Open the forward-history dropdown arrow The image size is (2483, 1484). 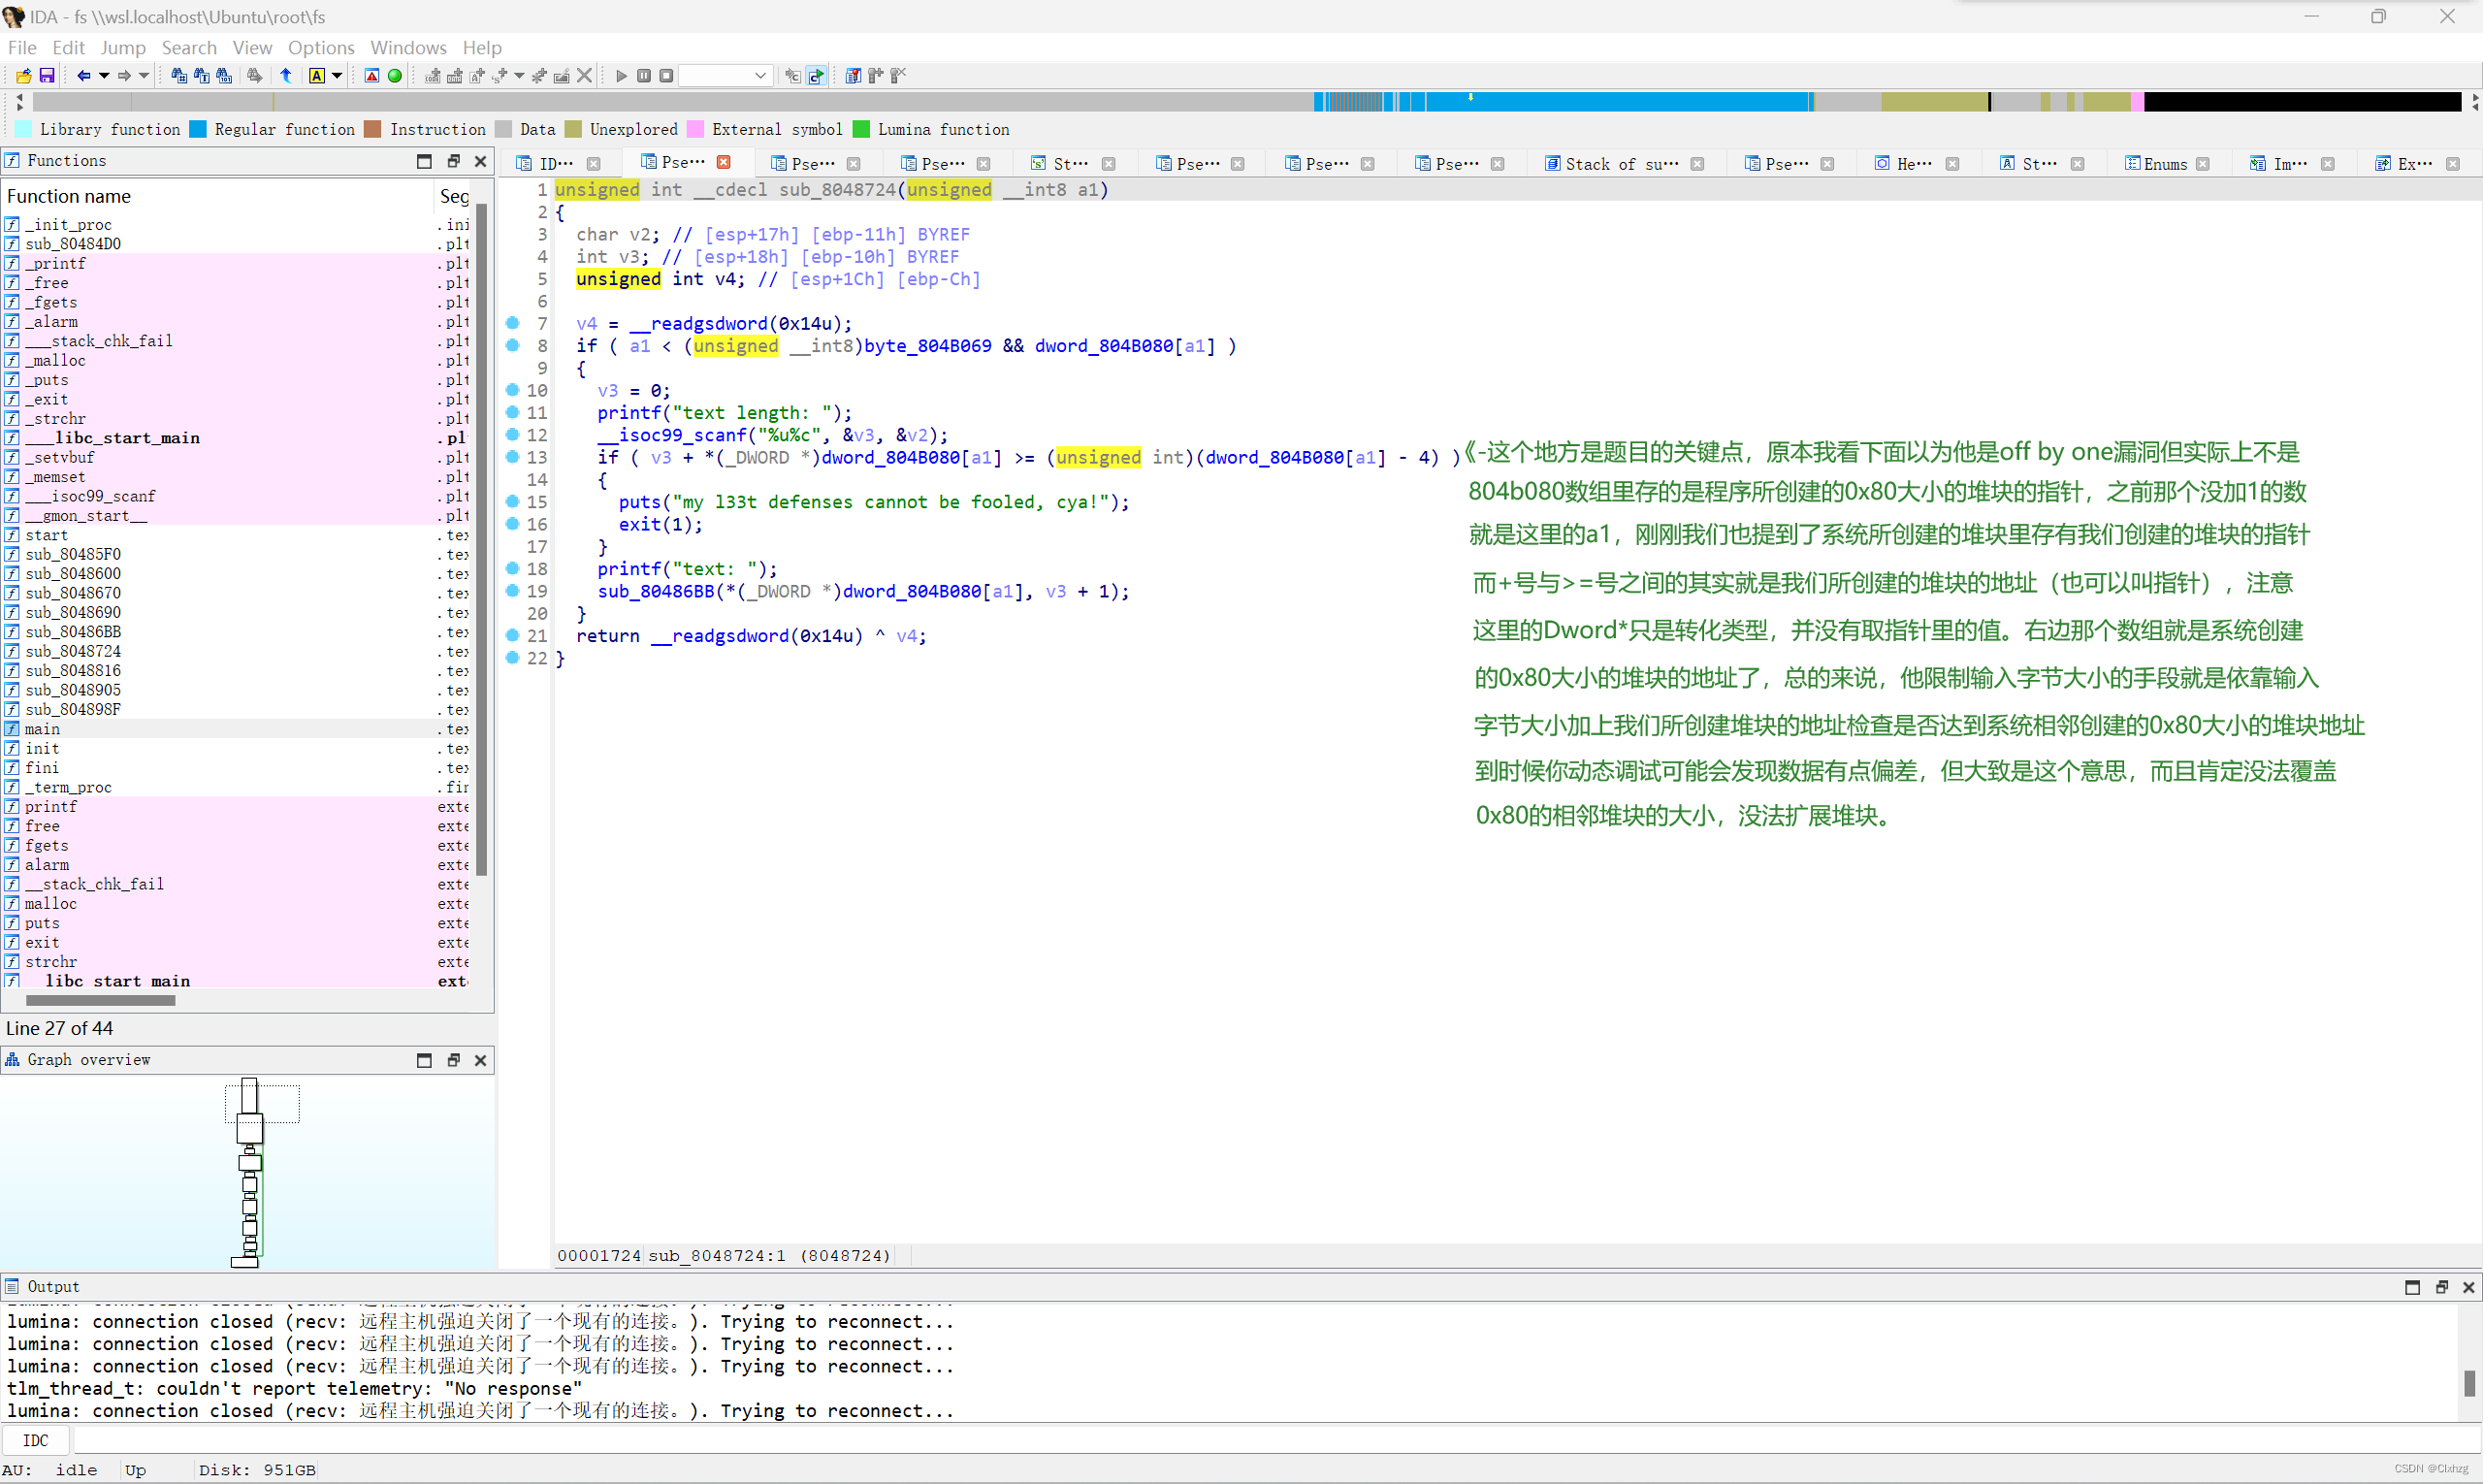144,75
